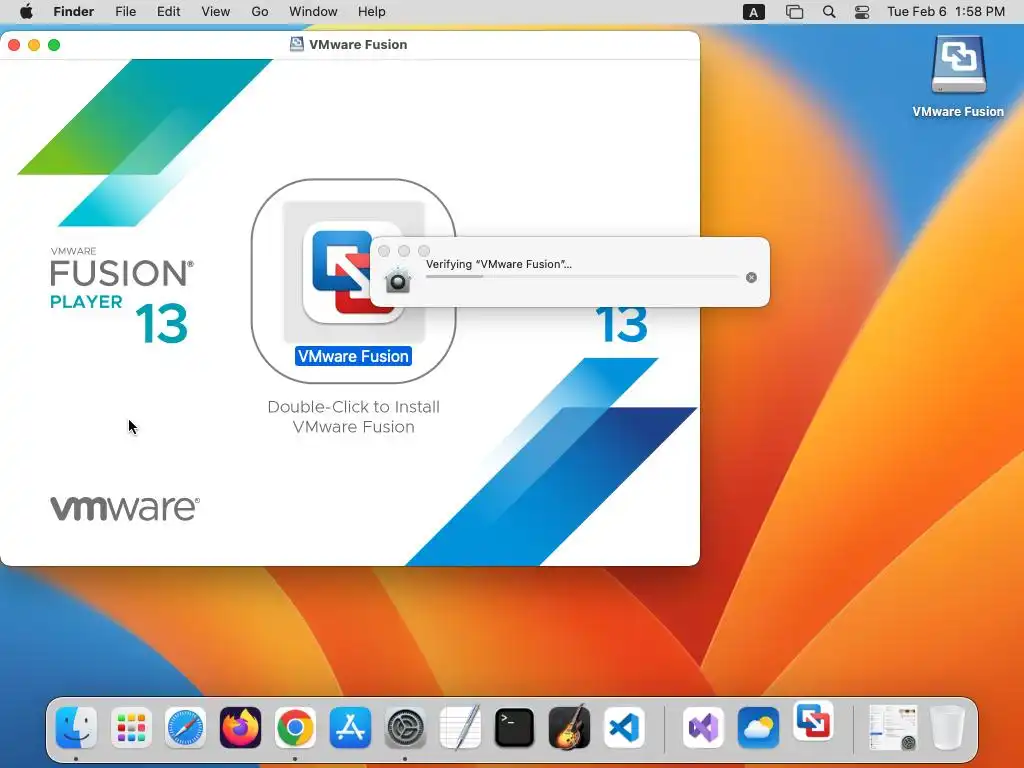
Task: Launch Visual Studio Code from Dock
Action: 624,728
